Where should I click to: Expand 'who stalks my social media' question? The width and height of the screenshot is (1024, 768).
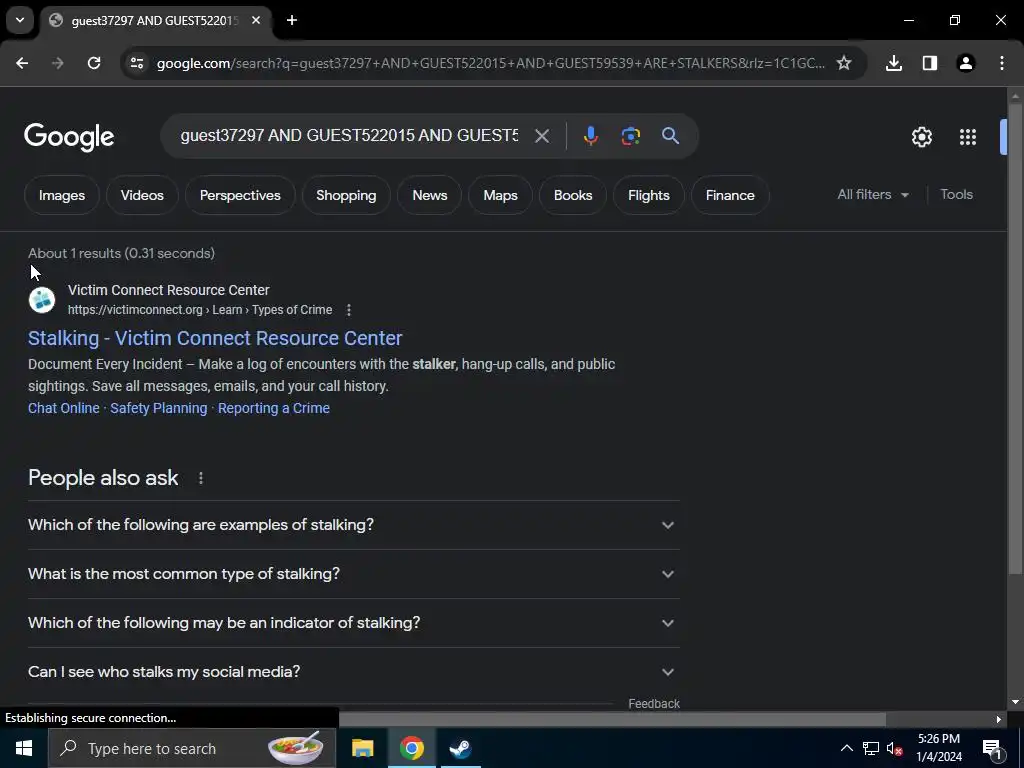353,672
